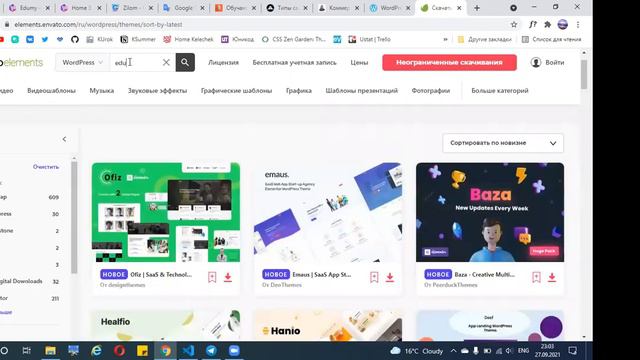Open Telegram from taskbar
The image size is (640, 360).
pyautogui.click(x=211, y=351)
